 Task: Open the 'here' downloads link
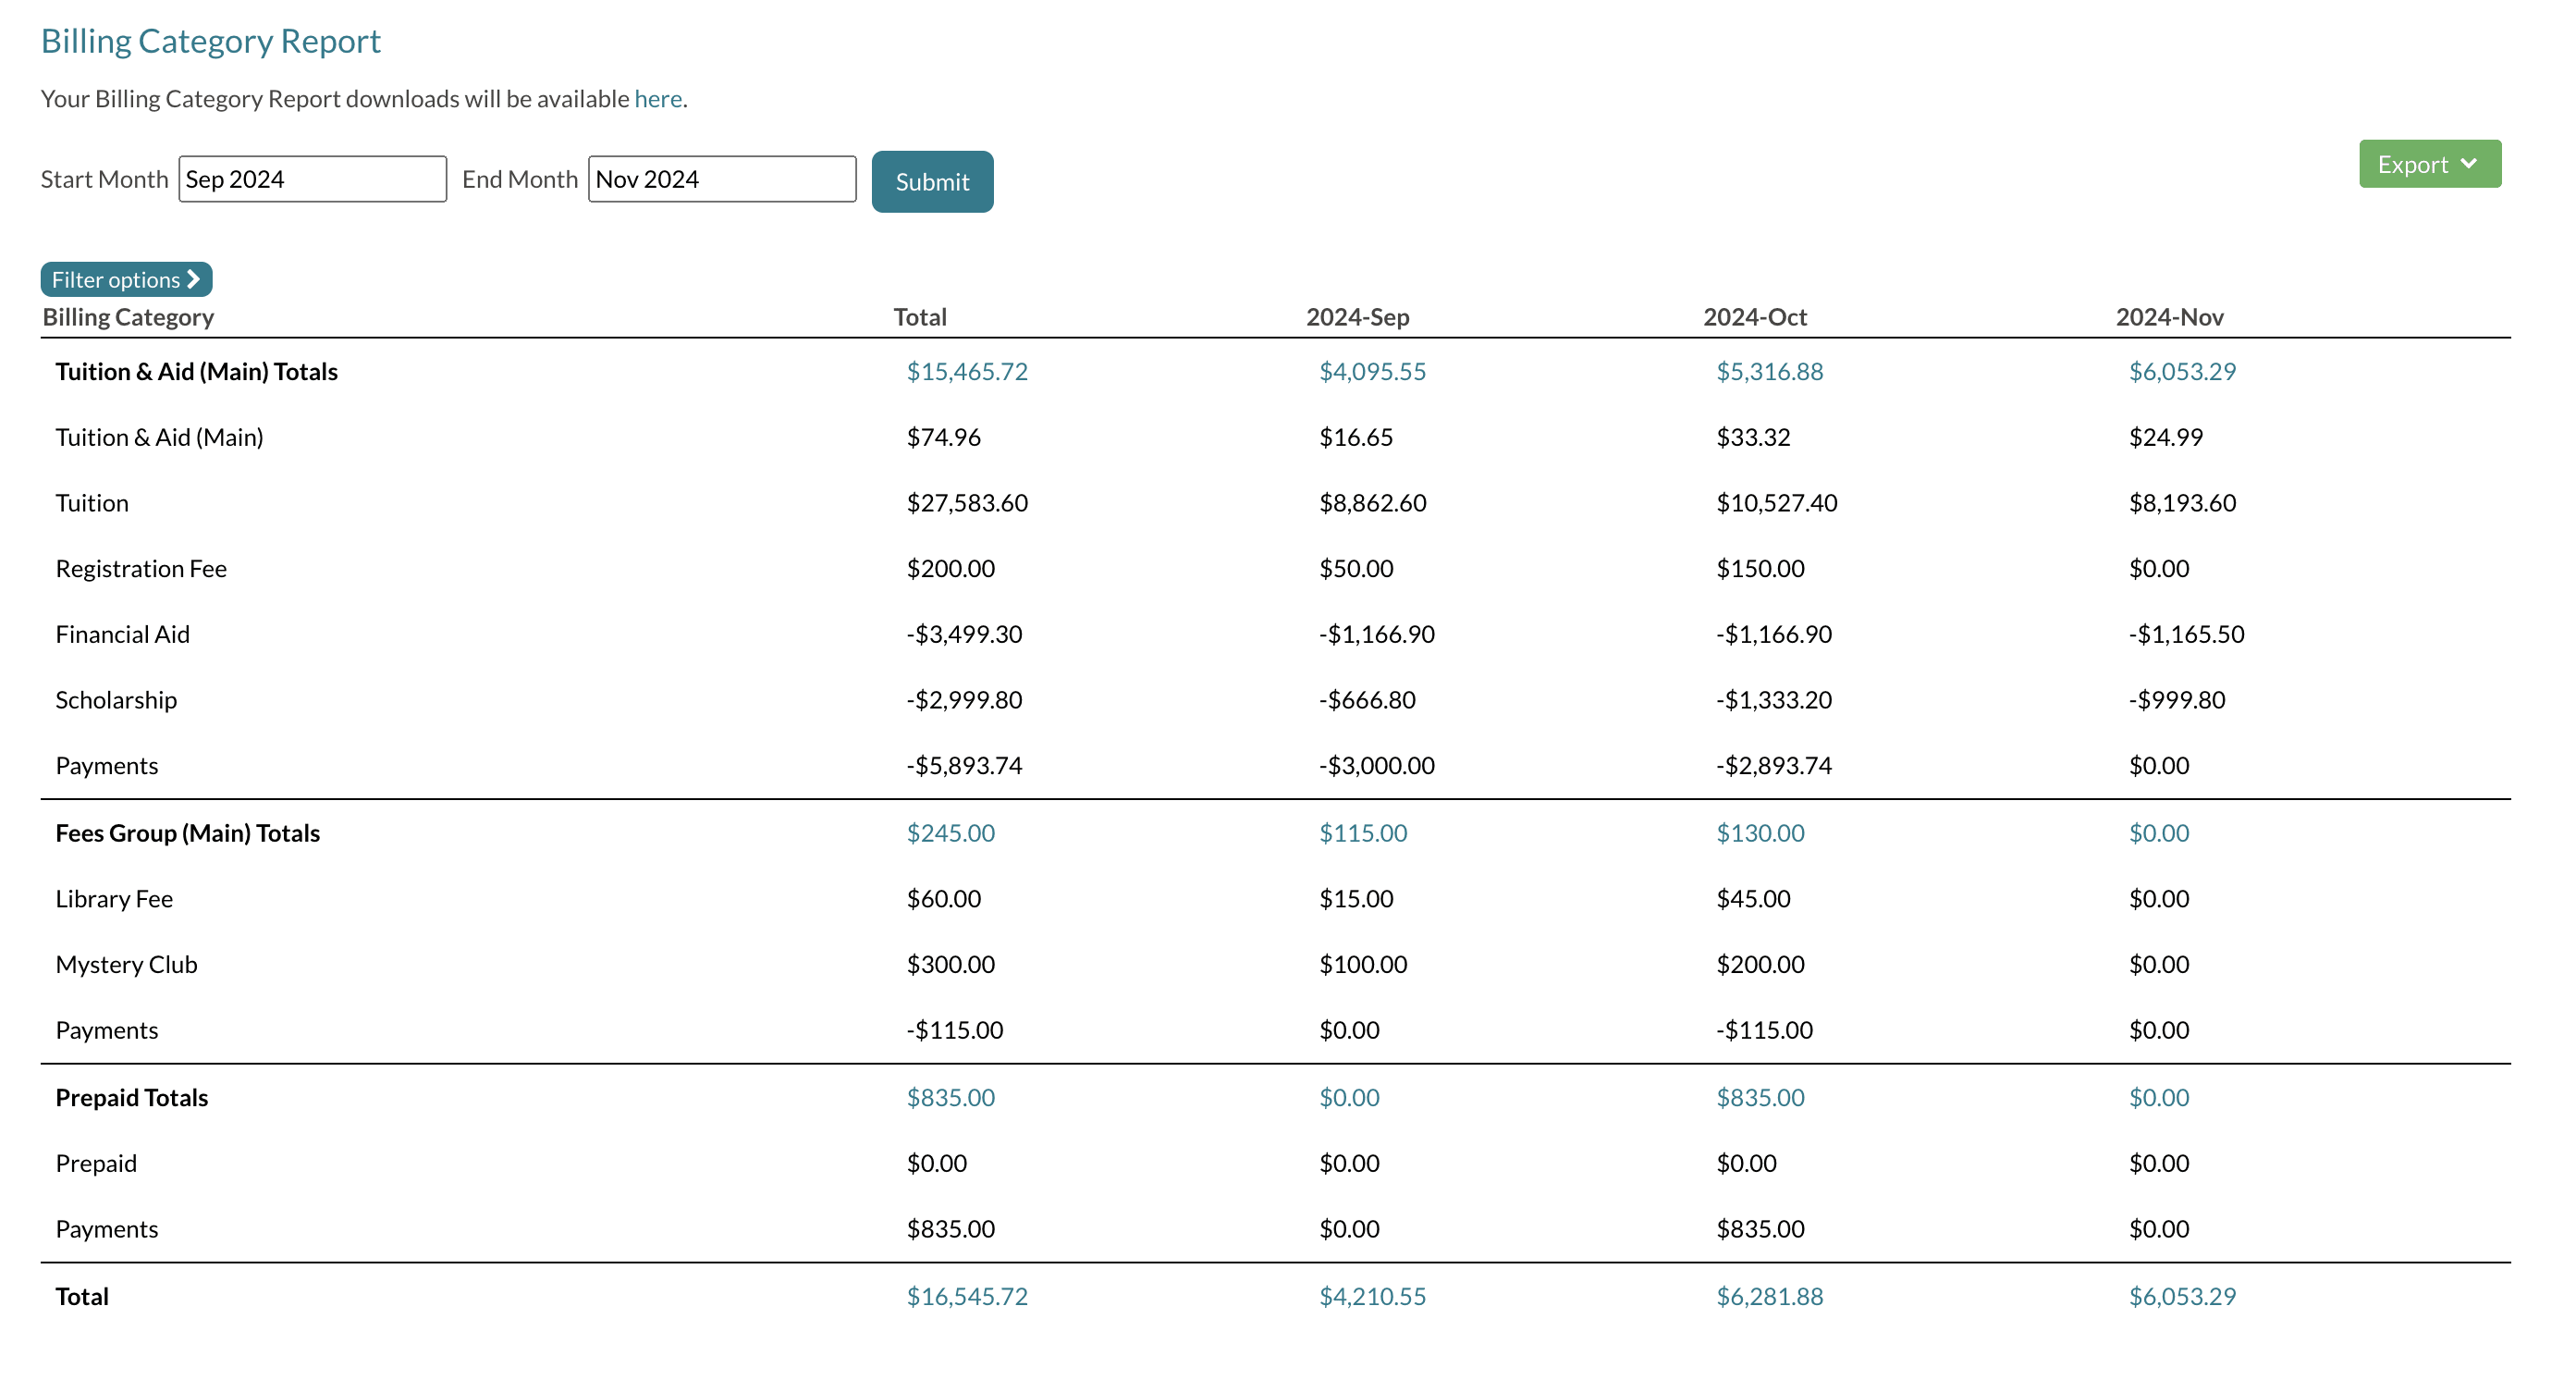[657, 99]
